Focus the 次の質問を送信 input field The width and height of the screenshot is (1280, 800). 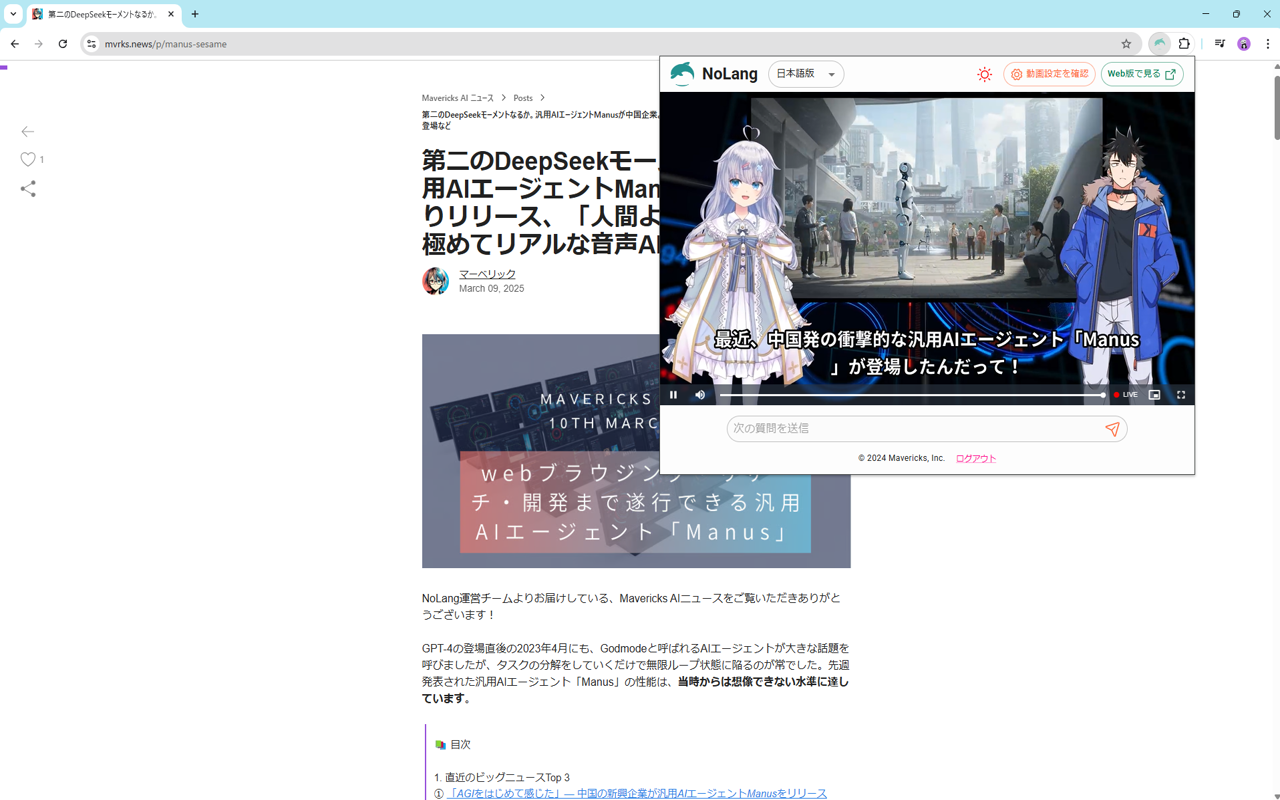[x=913, y=428]
